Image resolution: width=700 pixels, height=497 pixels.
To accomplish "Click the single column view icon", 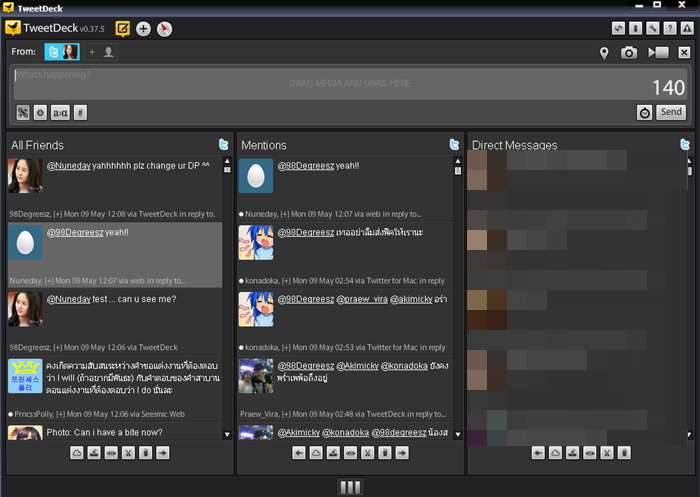I will [635, 29].
